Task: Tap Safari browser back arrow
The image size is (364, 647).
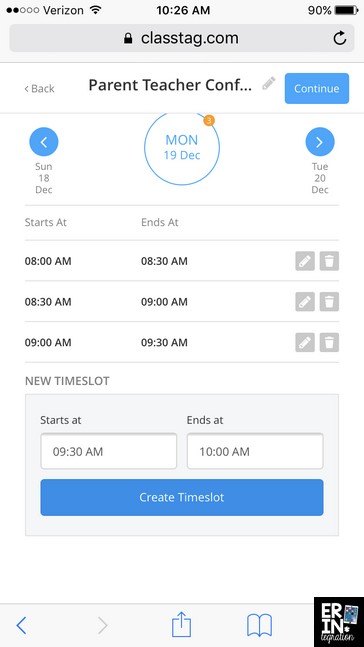Action: [x=21, y=626]
